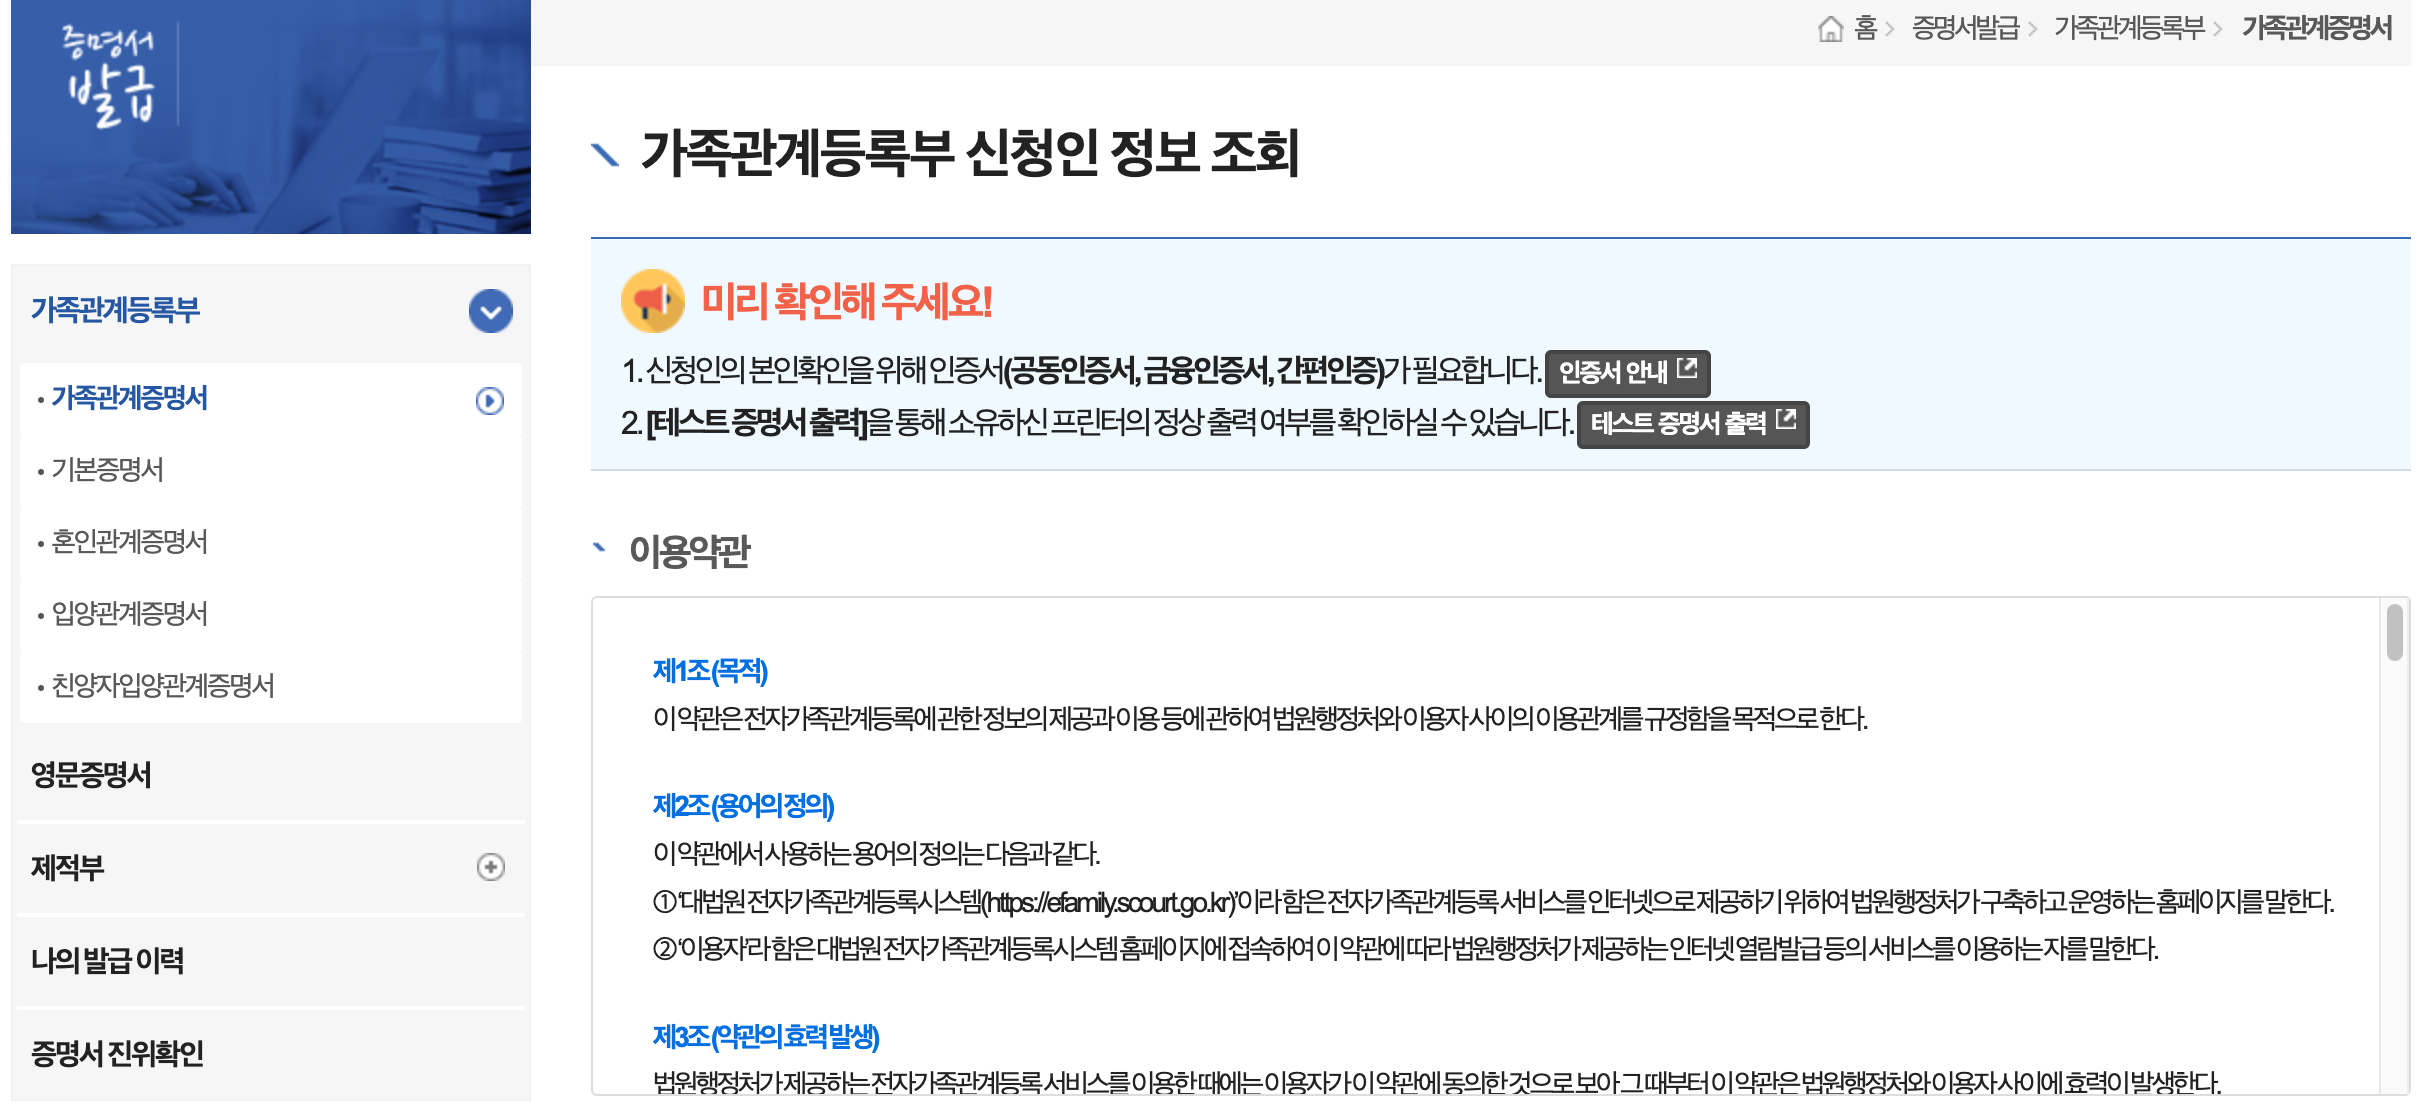Click 증명서발급 breadcrumb link
Image resolution: width=2420 pixels, height=1110 pixels.
click(x=1965, y=29)
